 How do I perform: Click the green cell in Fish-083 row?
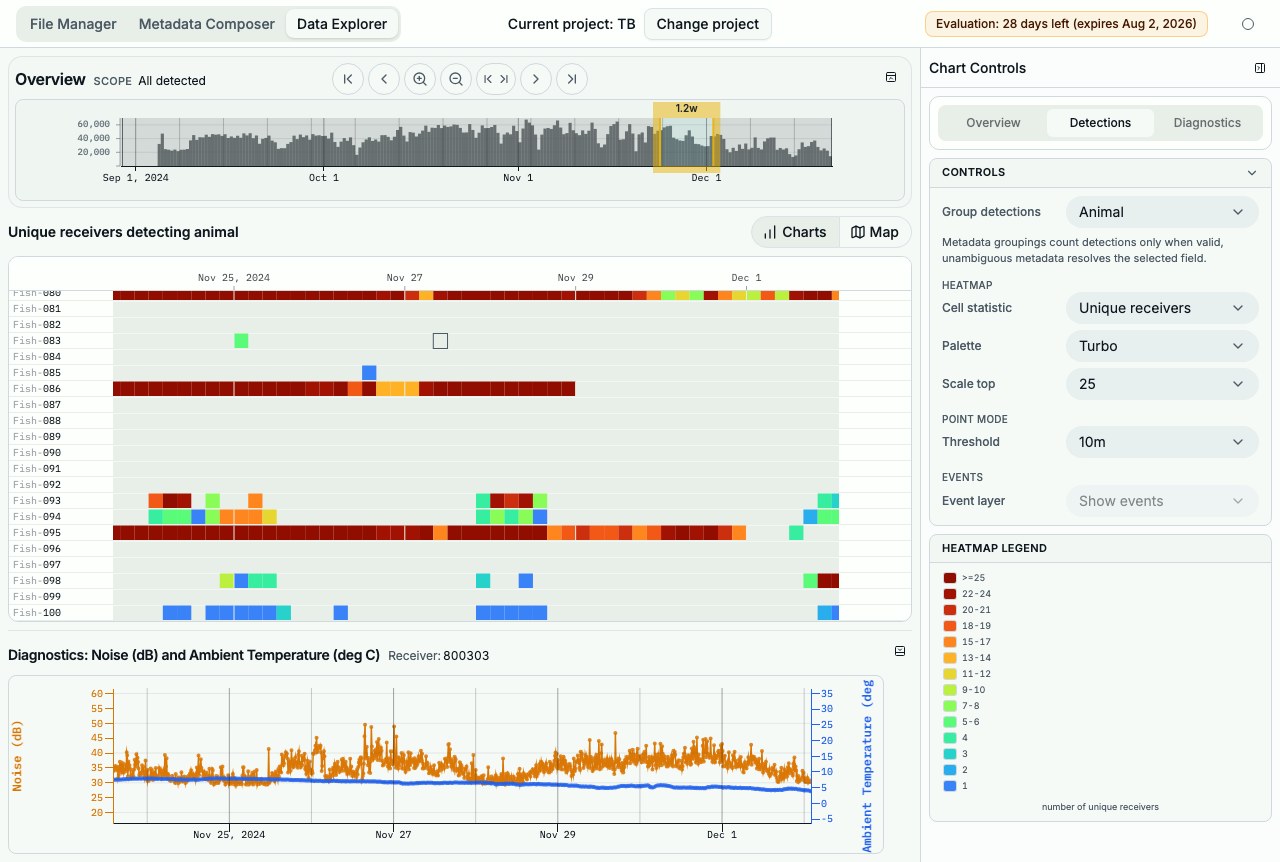(x=241, y=341)
